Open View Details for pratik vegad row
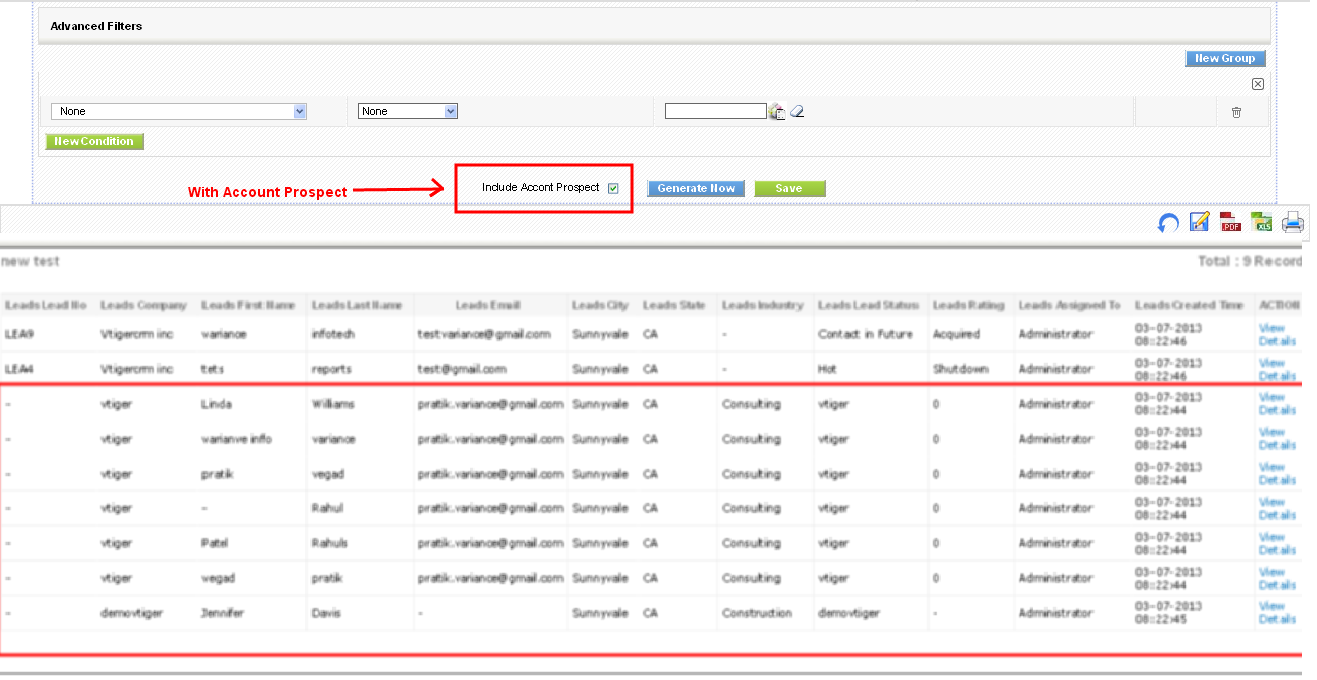 (x=1277, y=474)
